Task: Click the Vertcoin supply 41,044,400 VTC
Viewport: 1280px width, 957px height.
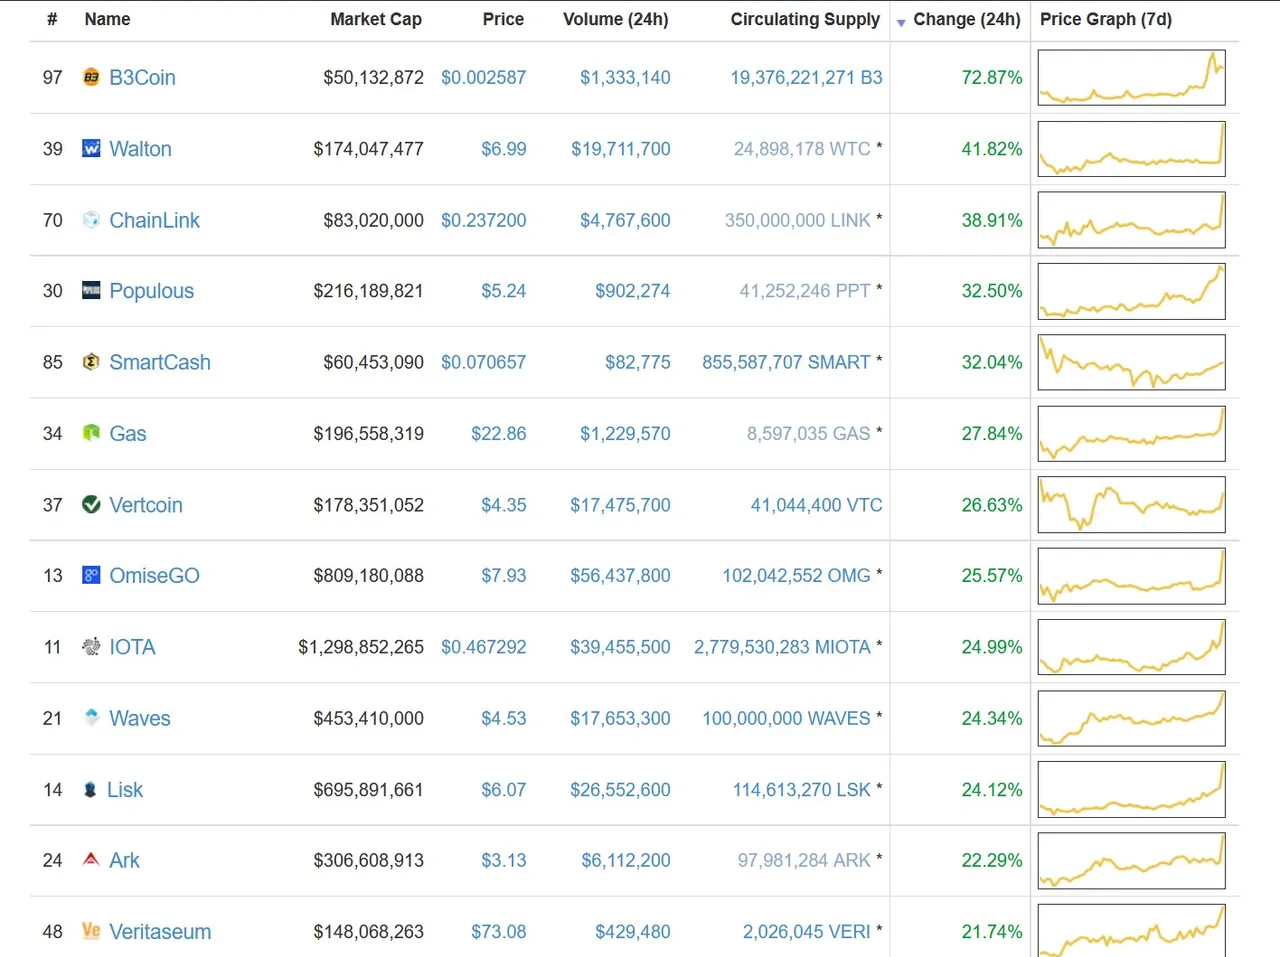Action: pos(816,505)
